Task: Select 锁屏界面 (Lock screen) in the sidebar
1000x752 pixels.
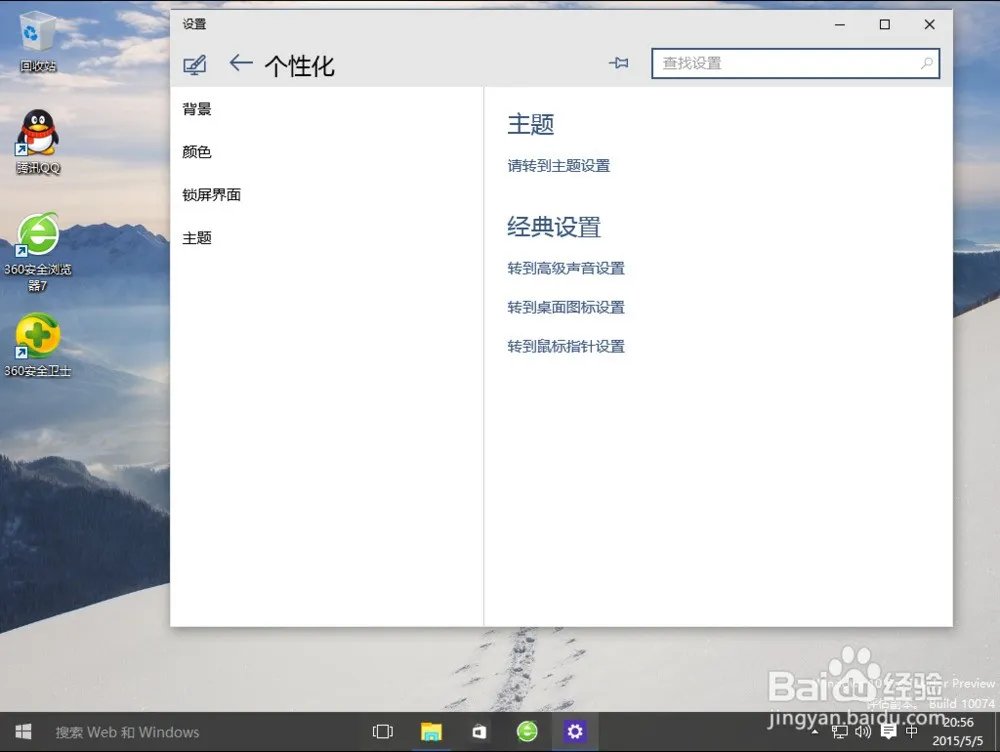Action: (x=211, y=195)
